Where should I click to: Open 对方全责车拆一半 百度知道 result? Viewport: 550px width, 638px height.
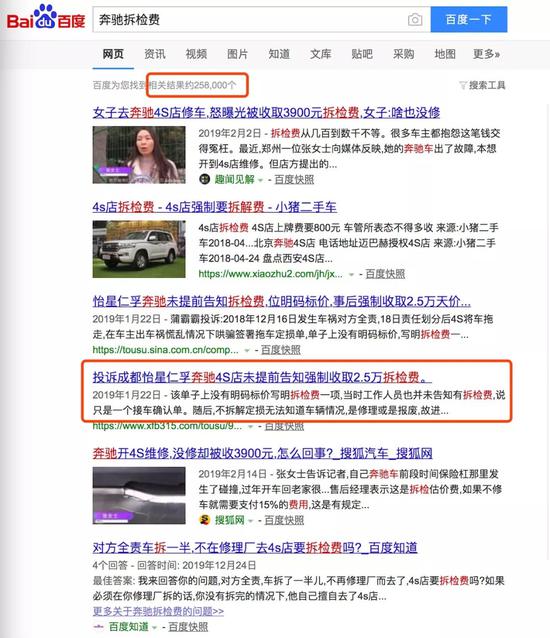(x=255, y=548)
